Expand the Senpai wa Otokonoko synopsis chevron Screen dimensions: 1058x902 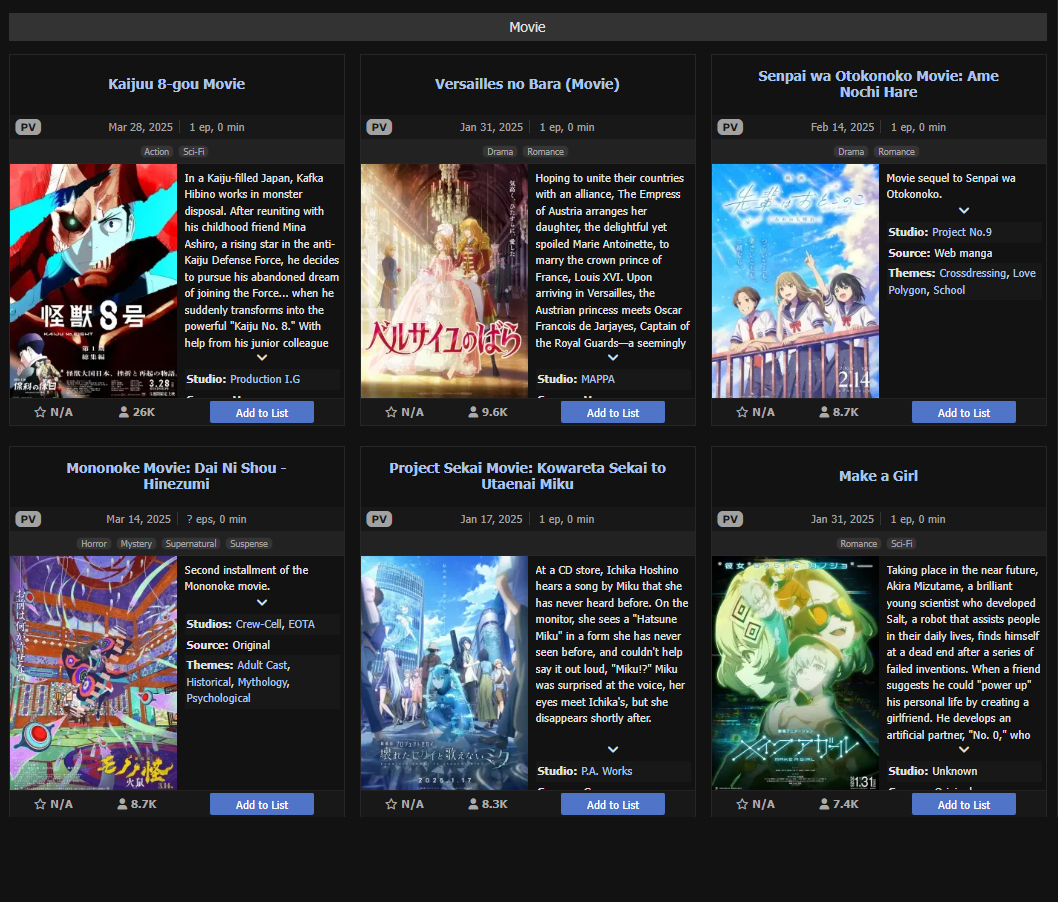coord(964,210)
